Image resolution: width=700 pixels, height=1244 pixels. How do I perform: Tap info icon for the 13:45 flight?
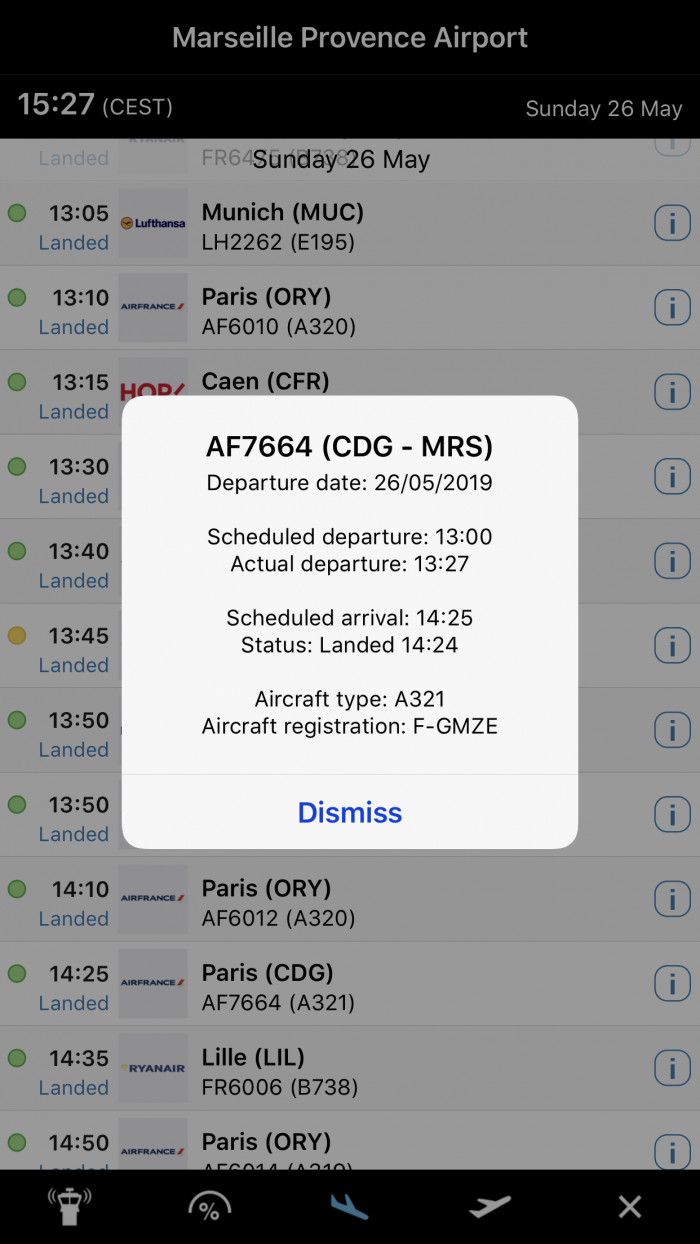pyautogui.click(x=672, y=647)
